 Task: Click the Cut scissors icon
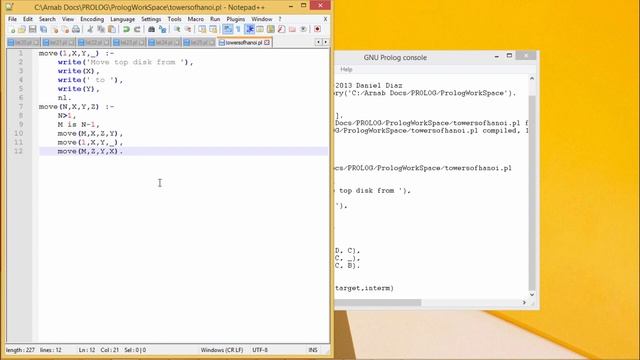(x=90, y=29)
